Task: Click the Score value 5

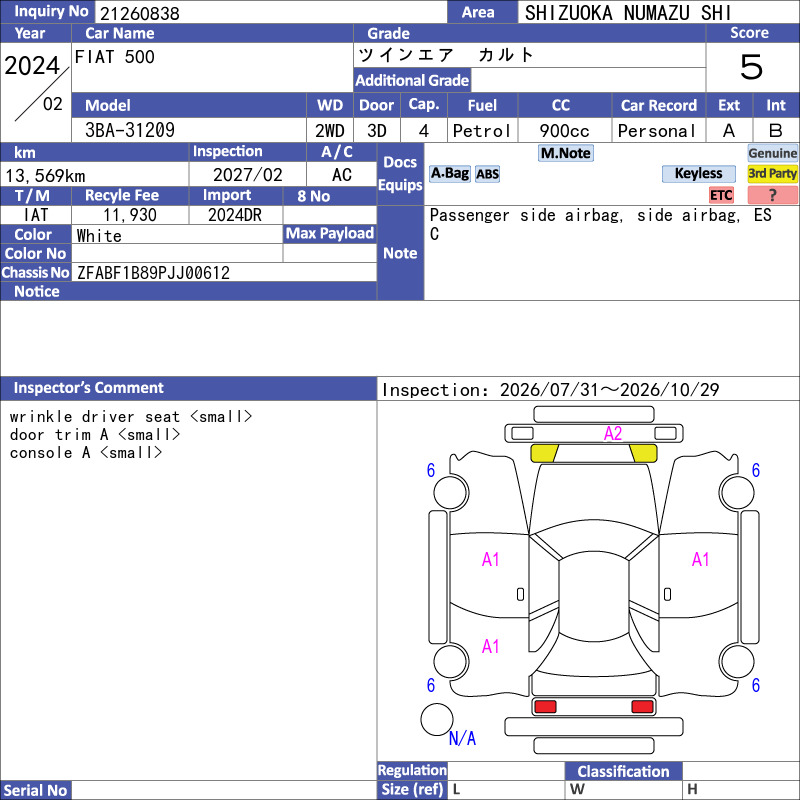Action: tap(752, 67)
